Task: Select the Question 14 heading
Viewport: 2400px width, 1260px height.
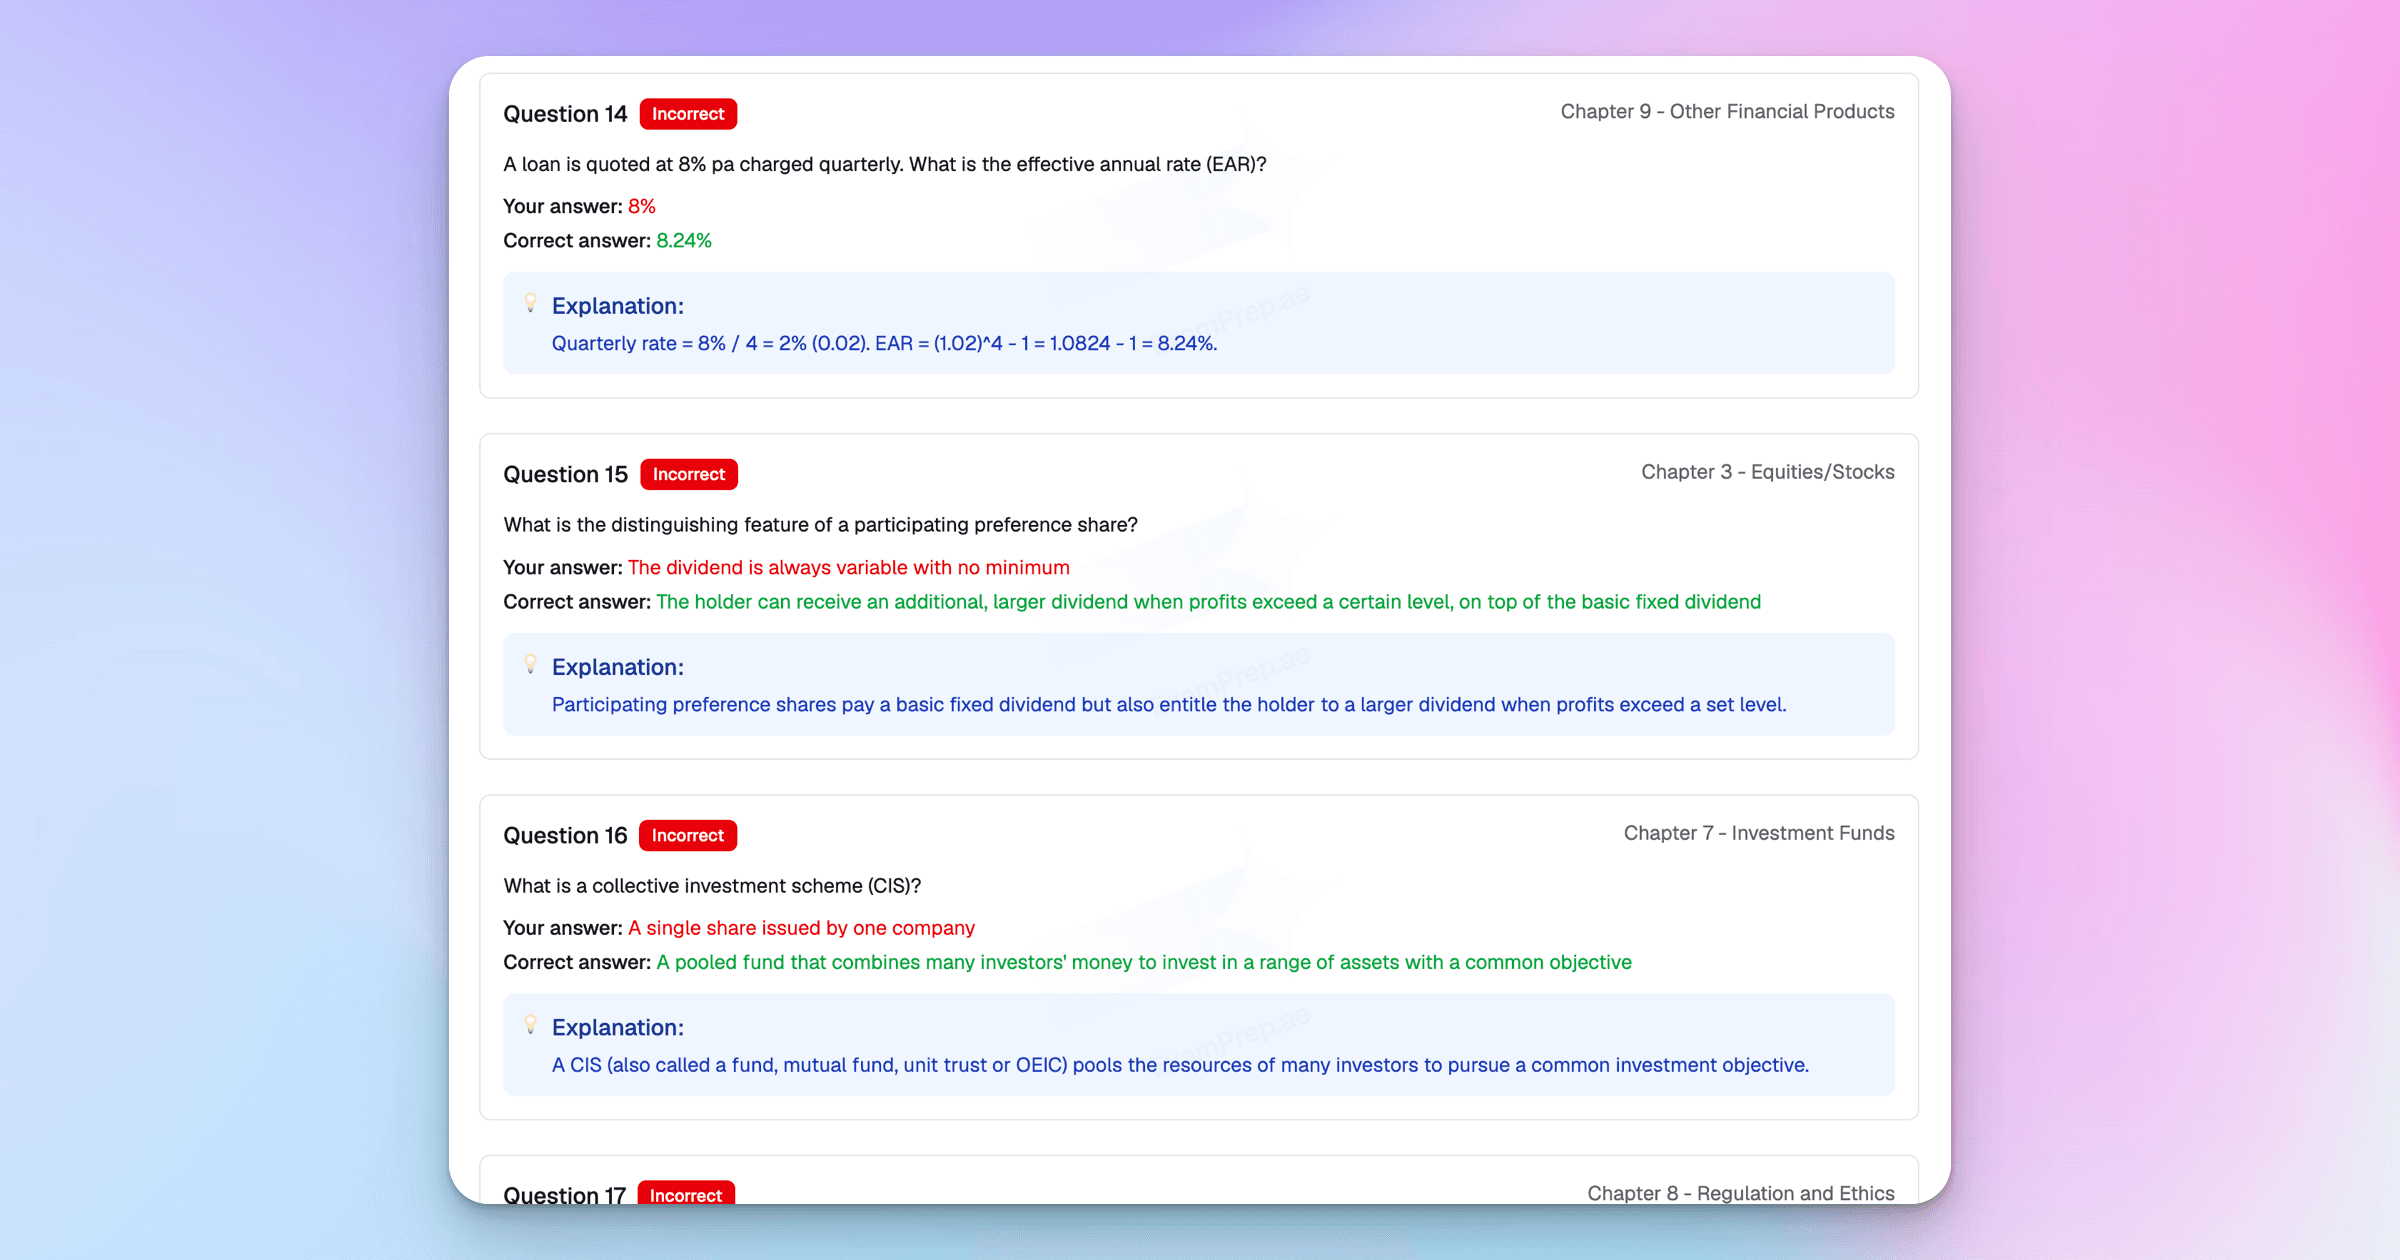Action: coord(565,114)
